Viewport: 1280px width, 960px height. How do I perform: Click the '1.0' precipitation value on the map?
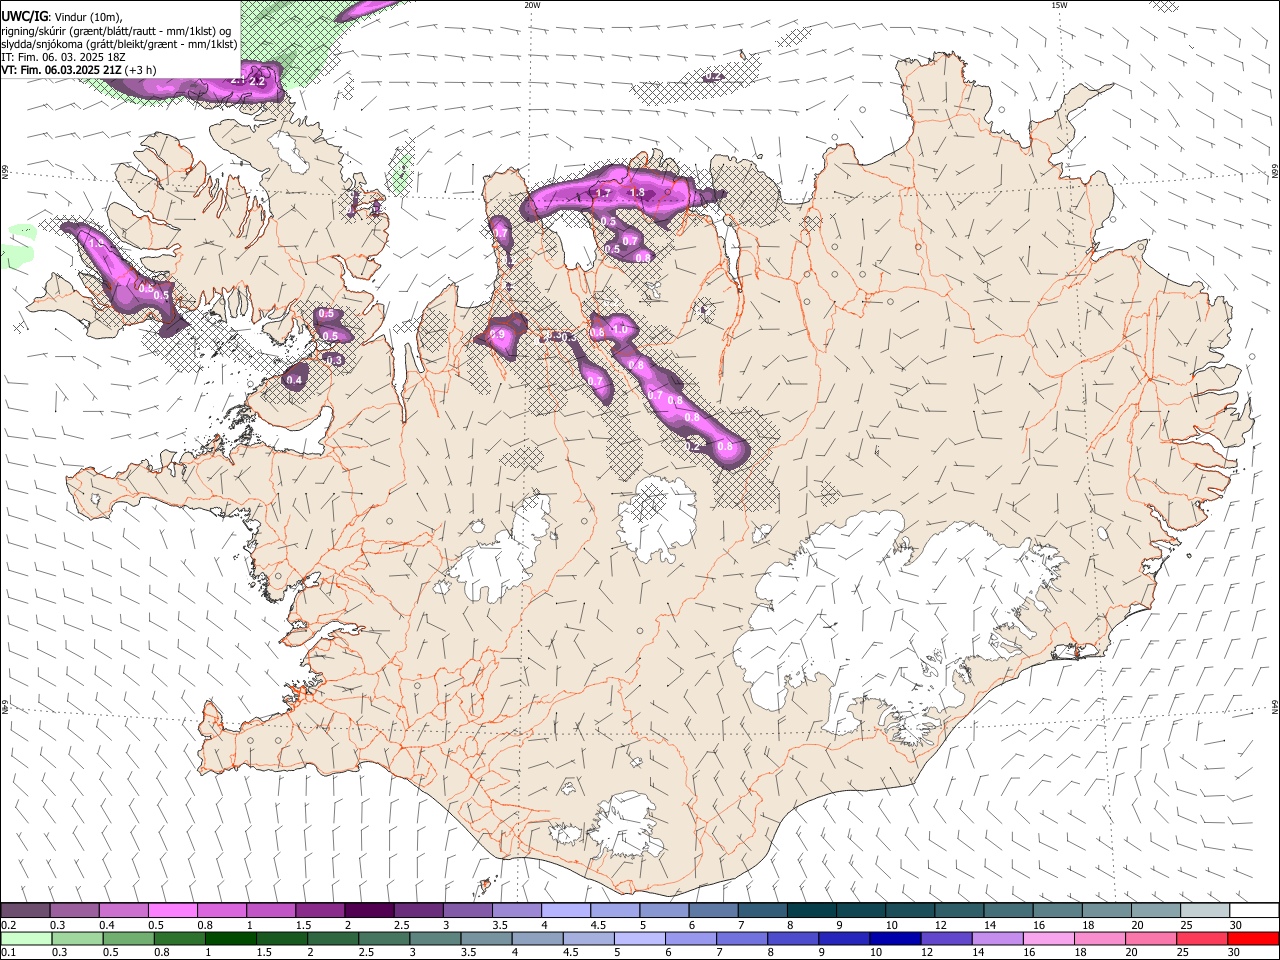619,330
